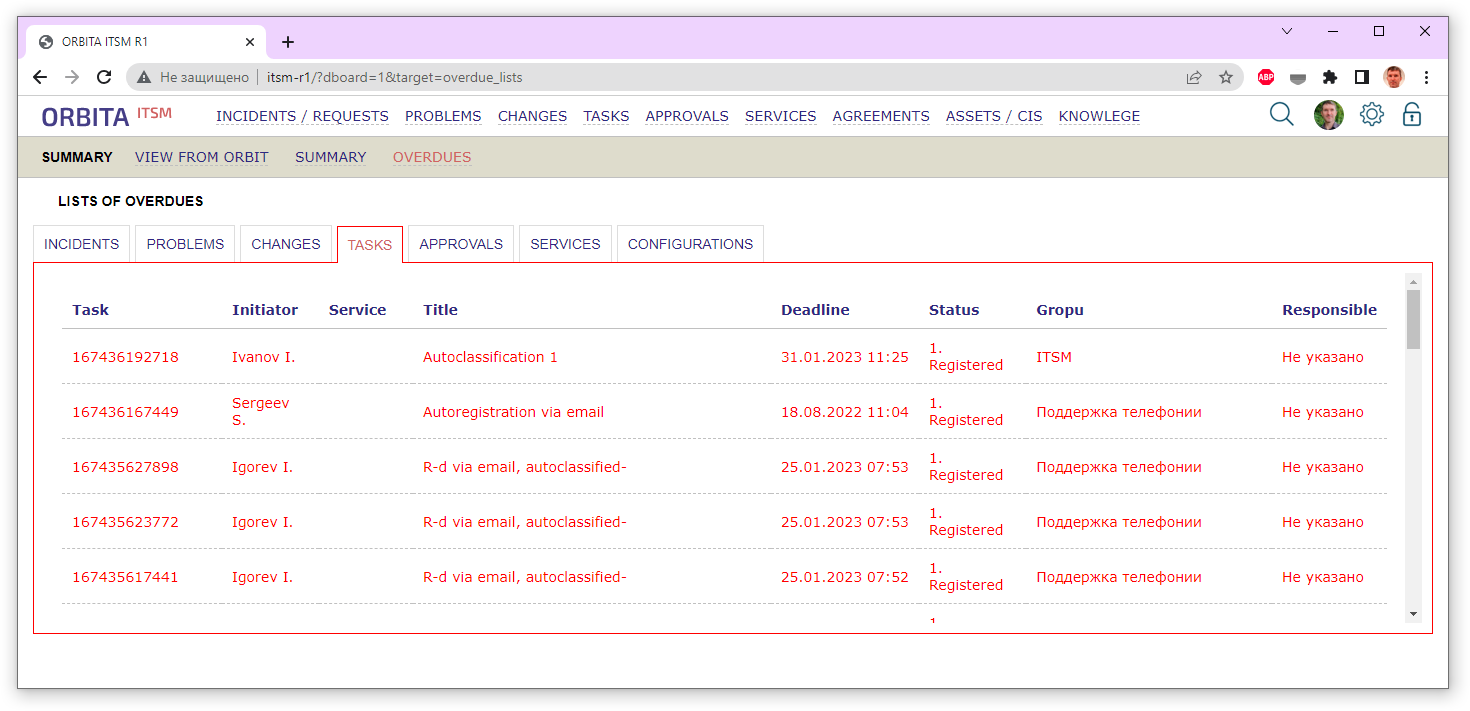
Task: Open the browser extensions puzzle icon
Action: coord(1329,77)
